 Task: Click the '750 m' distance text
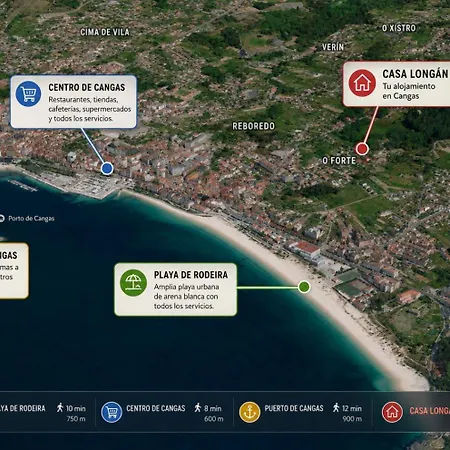coord(76,419)
